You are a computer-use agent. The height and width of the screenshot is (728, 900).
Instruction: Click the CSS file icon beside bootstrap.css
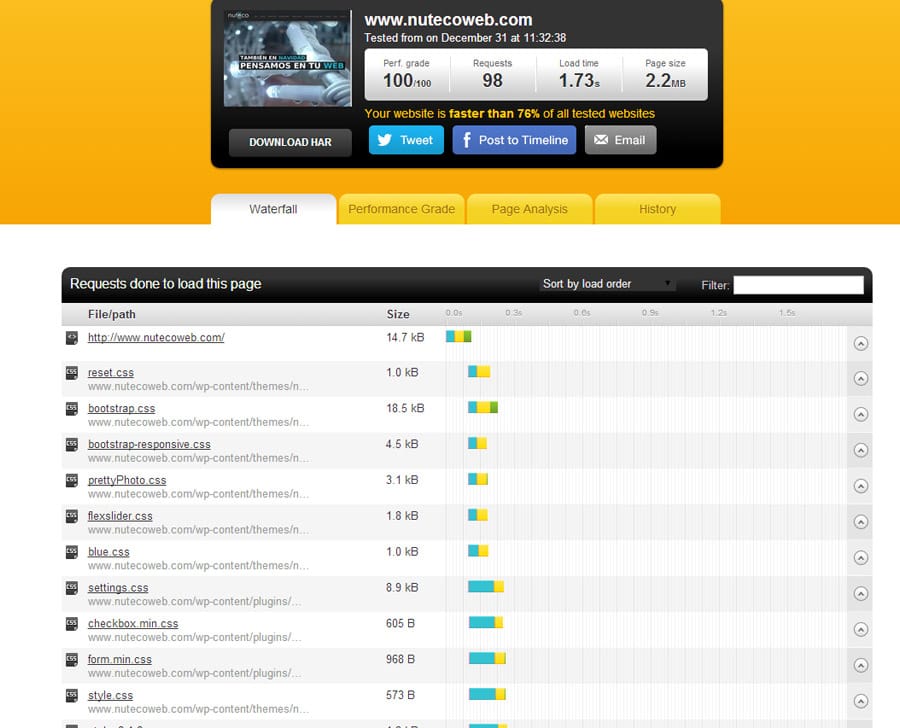tap(72, 409)
